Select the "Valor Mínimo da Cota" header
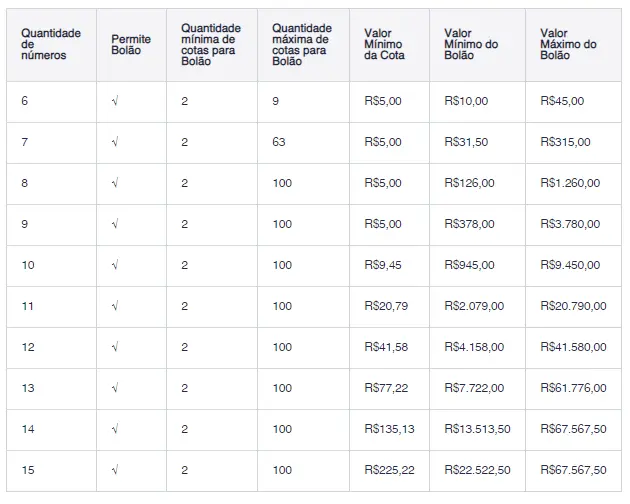 tap(384, 45)
